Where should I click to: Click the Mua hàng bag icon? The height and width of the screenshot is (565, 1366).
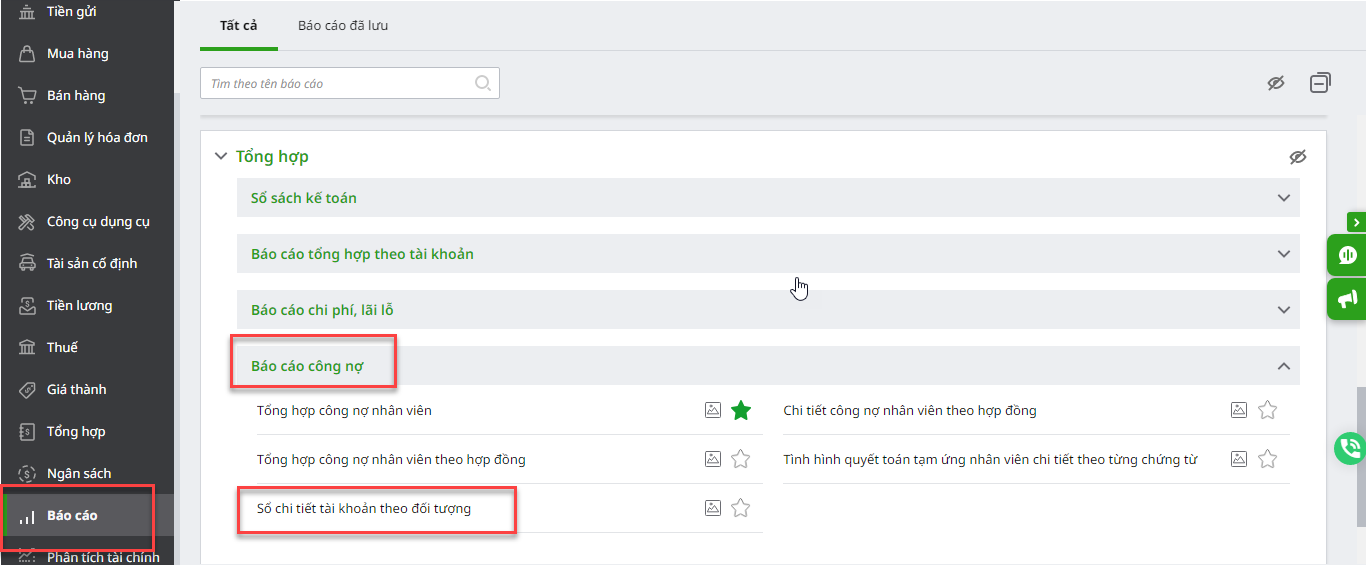click(x=27, y=54)
